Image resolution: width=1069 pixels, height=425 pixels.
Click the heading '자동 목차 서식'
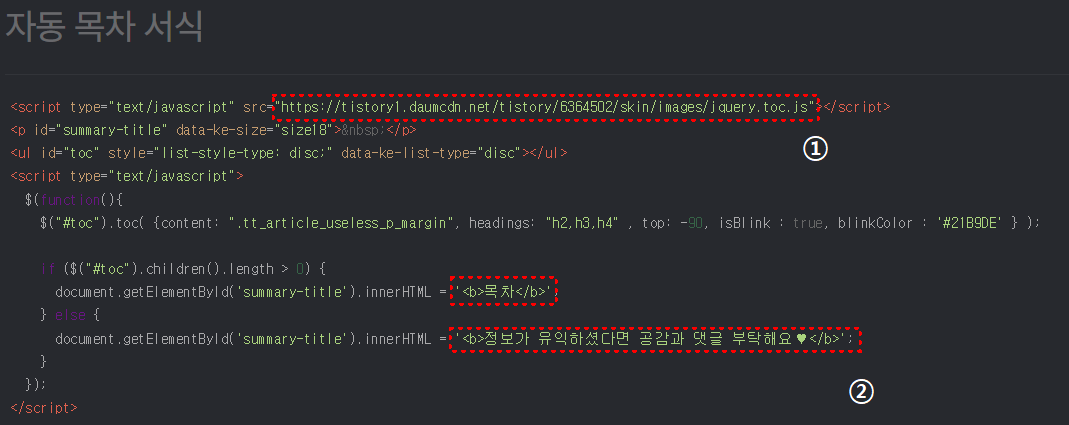tap(104, 29)
